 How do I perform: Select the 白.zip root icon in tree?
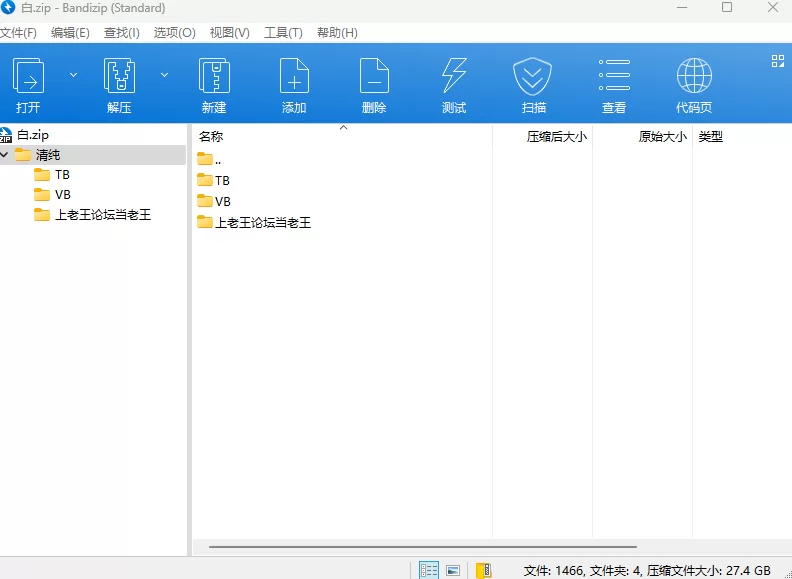click(x=6, y=135)
